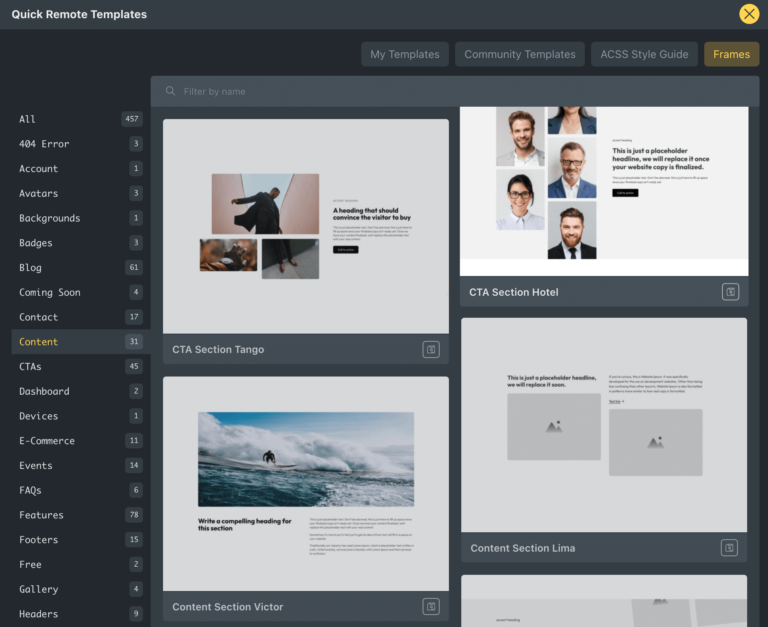Click the Content Section Victor title

pos(228,606)
